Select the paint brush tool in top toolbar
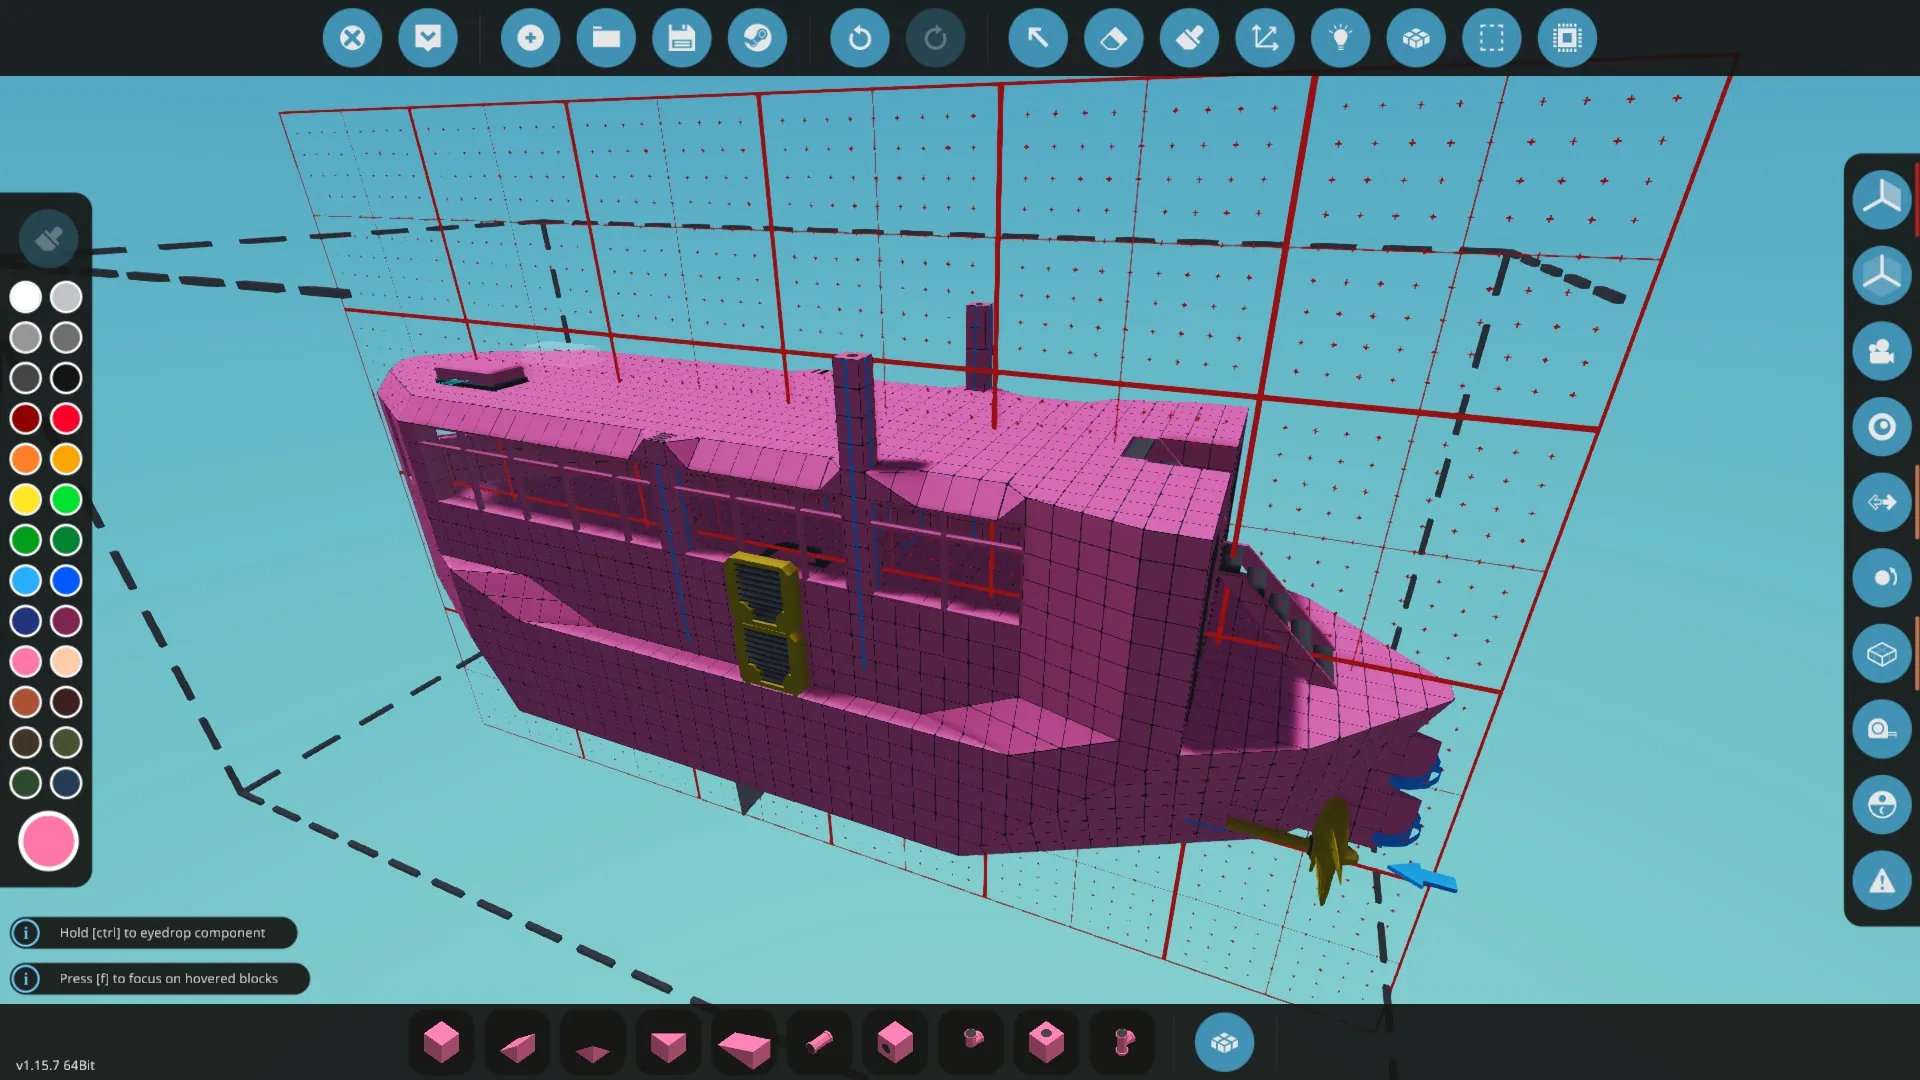1920x1080 pixels. pos(1189,38)
